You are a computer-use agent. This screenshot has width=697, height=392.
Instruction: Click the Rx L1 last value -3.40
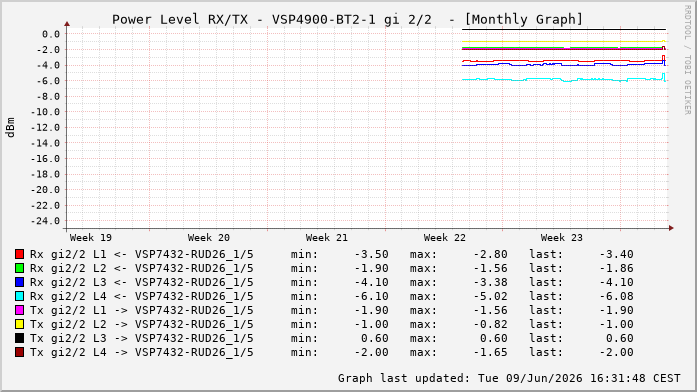tap(617, 254)
